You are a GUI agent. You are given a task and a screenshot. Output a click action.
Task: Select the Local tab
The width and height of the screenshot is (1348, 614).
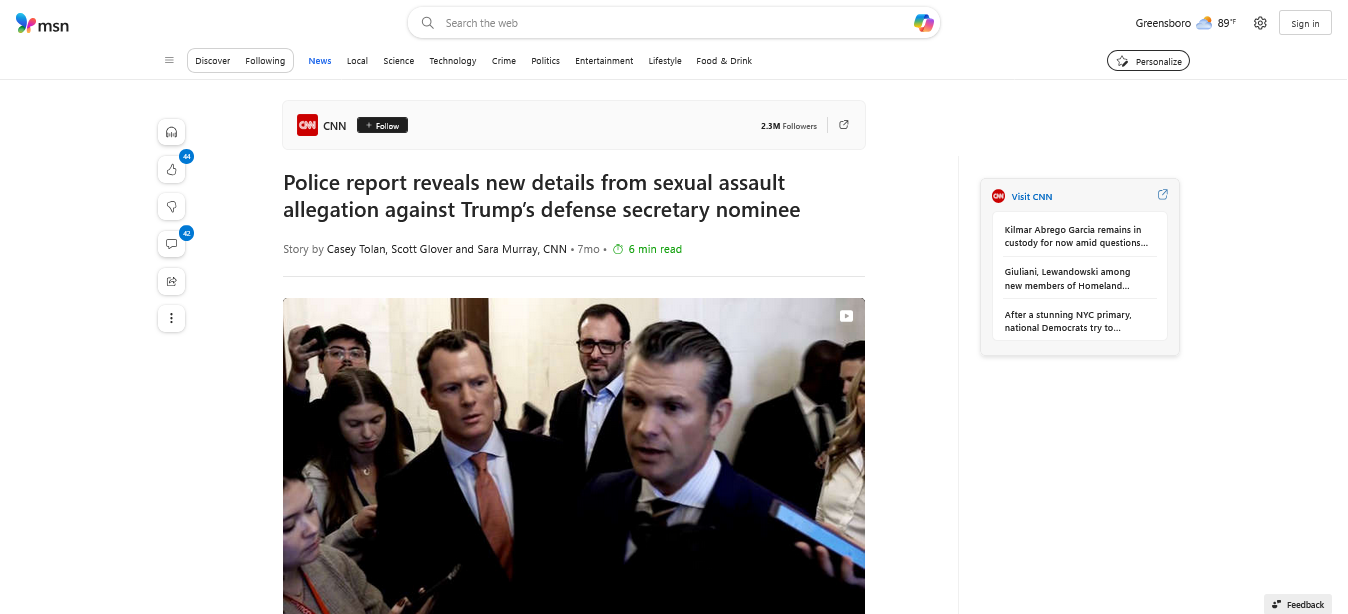pos(357,61)
